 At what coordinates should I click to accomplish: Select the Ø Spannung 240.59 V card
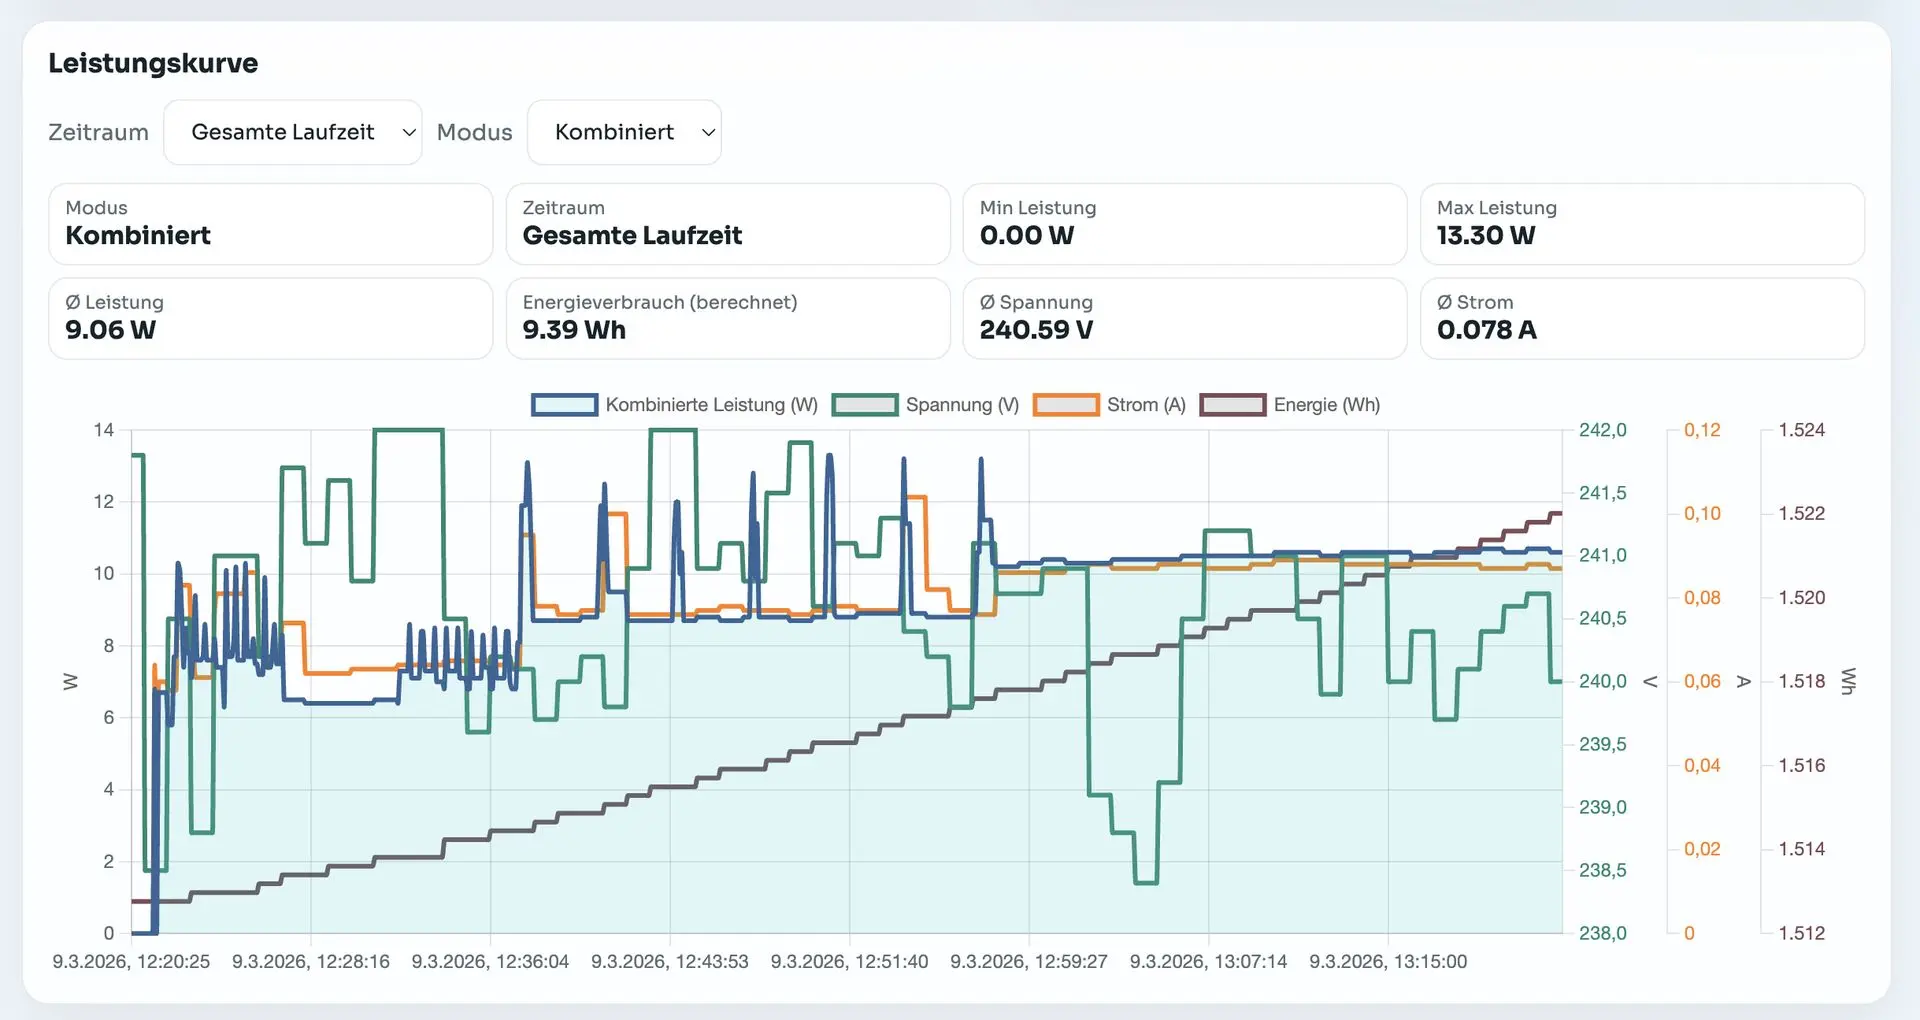1184,318
